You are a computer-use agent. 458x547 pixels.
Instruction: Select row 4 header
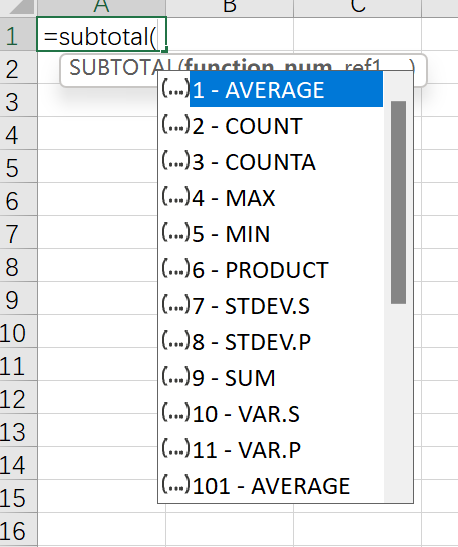point(18,133)
